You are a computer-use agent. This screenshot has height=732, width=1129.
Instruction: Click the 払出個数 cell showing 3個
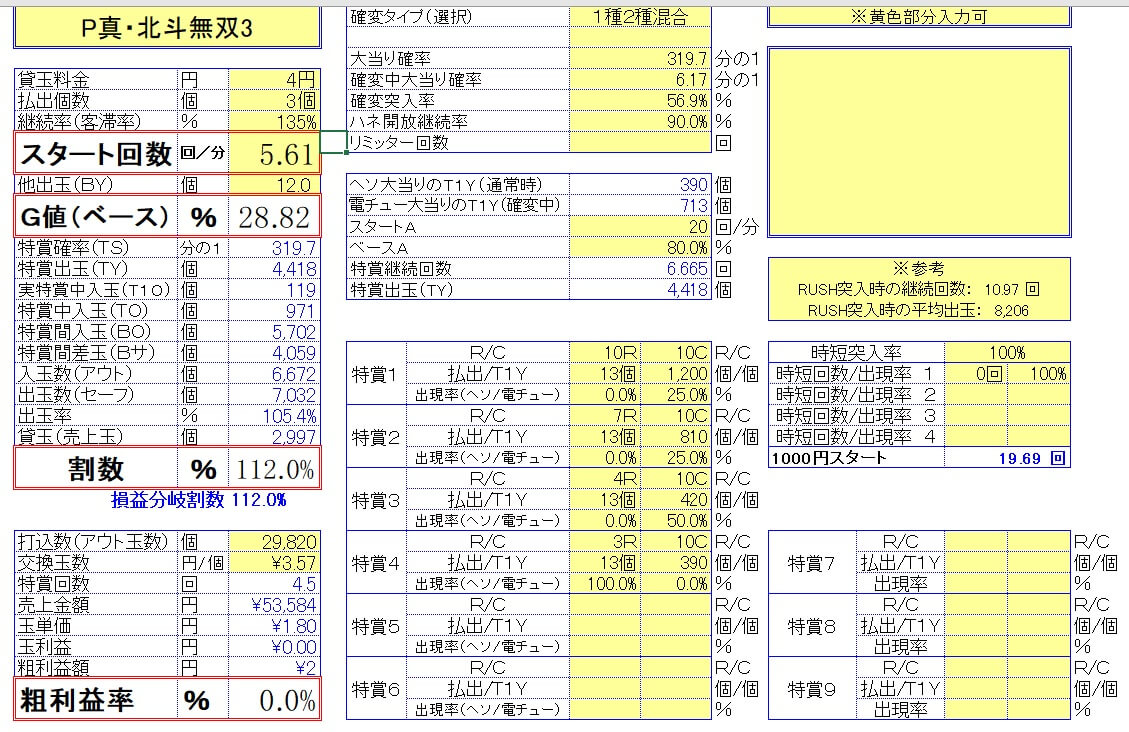pos(274,100)
